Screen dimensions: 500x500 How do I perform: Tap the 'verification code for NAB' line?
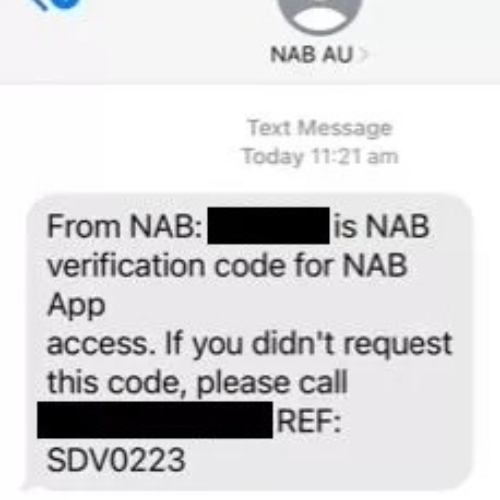pyautogui.click(x=227, y=266)
